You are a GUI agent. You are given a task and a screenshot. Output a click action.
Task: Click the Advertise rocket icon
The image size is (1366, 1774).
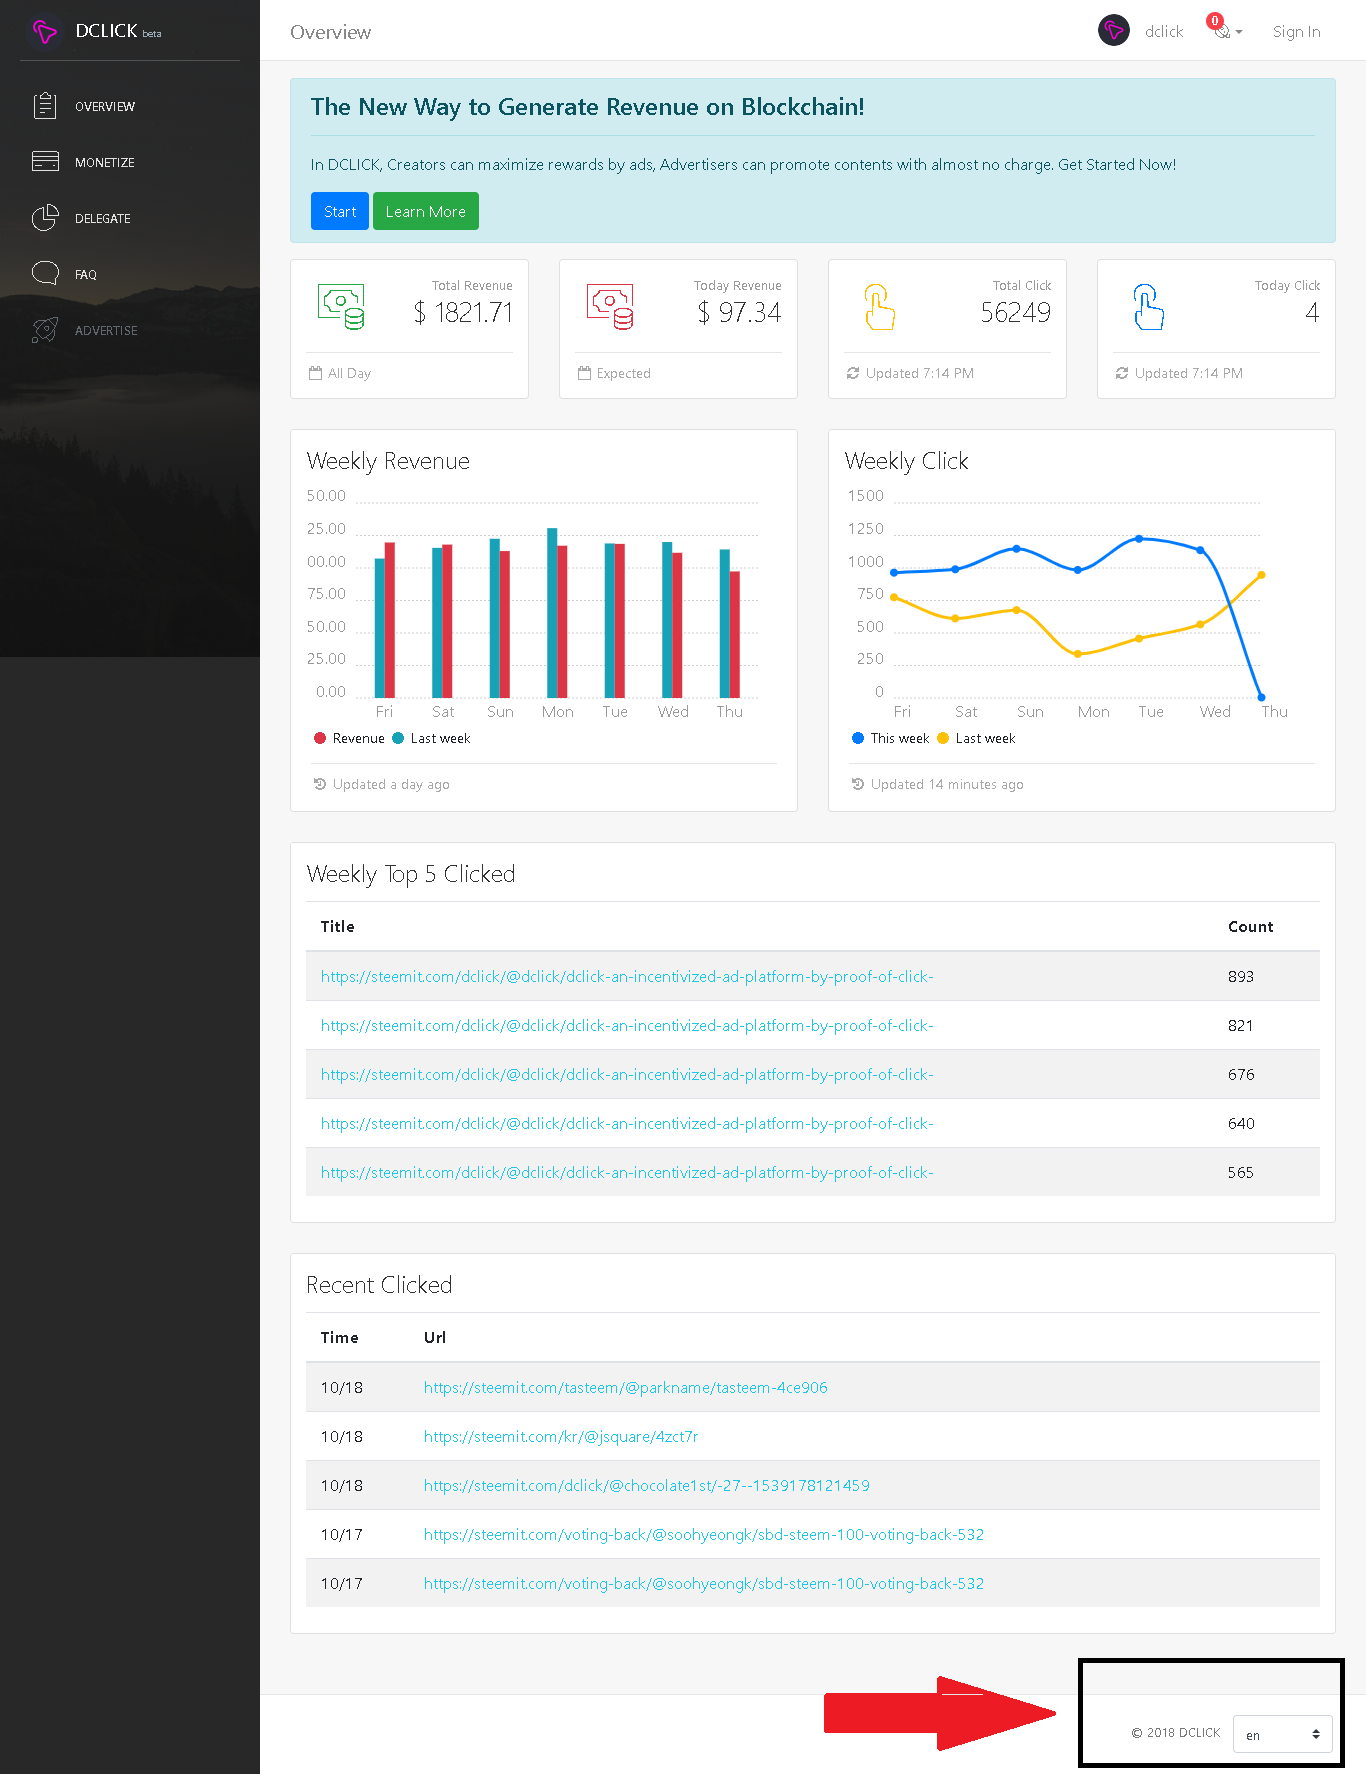(45, 330)
